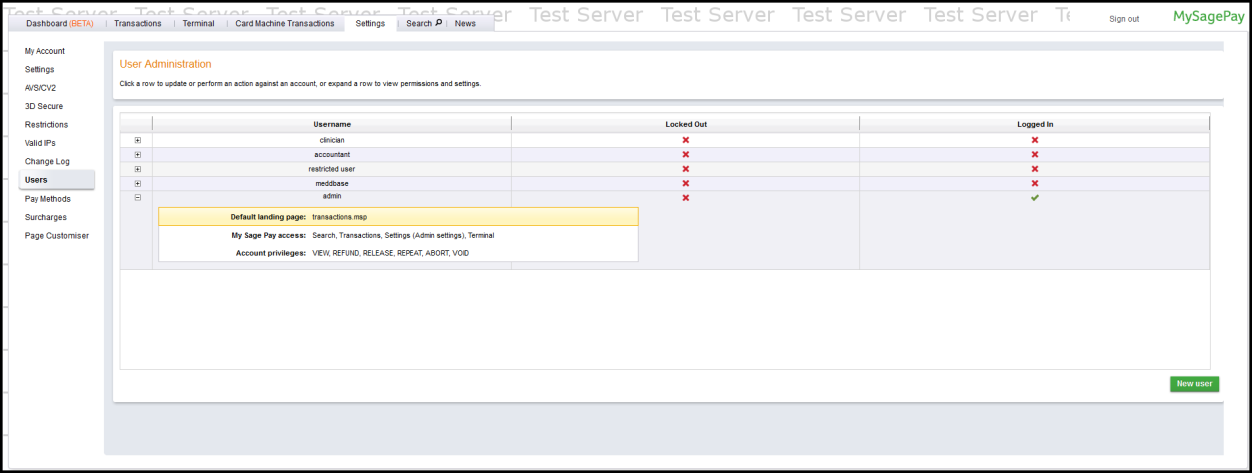1252x473 pixels.
Task: Click the locked out red X for admin
Action: [685, 198]
